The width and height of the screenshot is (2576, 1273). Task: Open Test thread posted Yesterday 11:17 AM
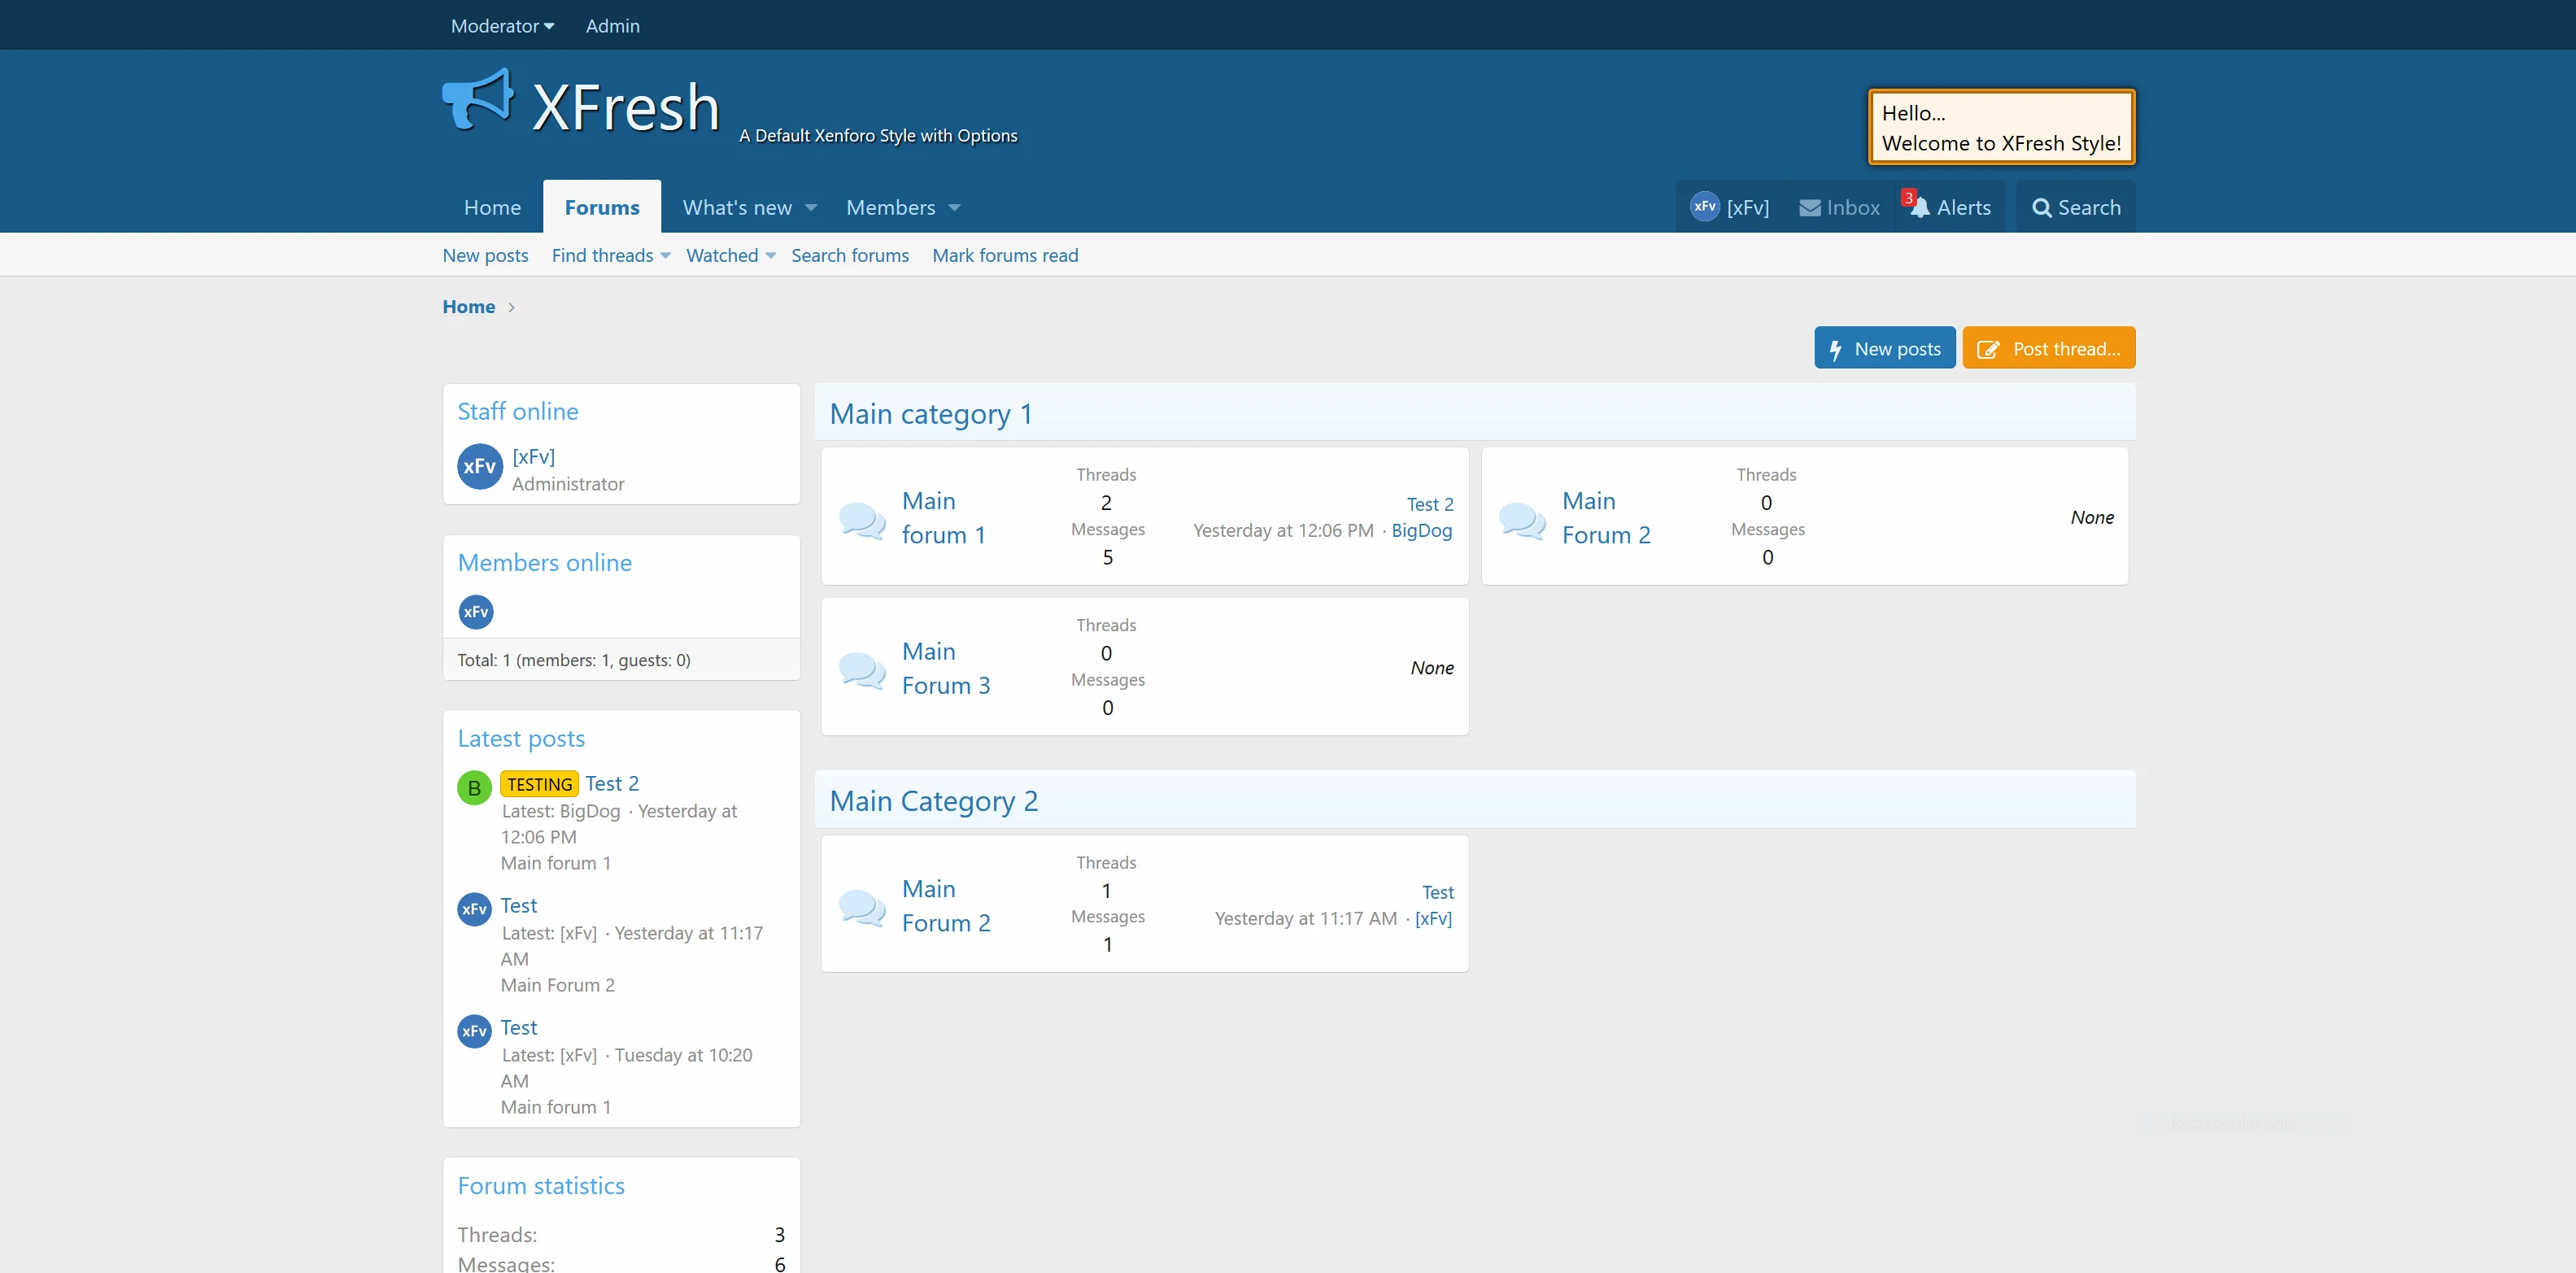pyautogui.click(x=519, y=905)
